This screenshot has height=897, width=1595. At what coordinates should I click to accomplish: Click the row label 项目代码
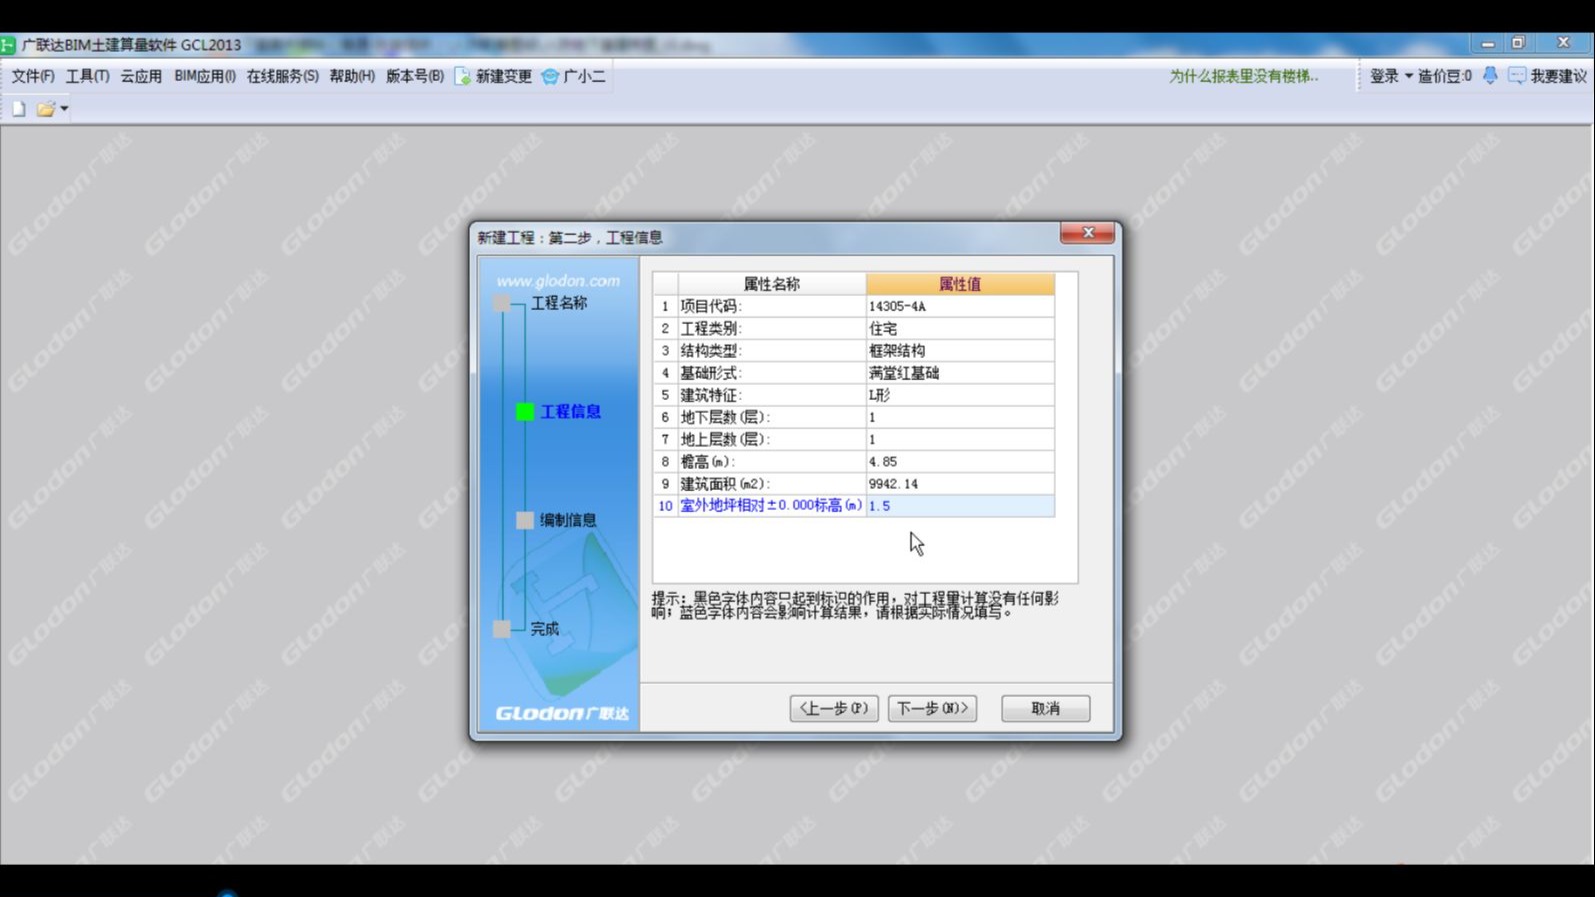711,306
